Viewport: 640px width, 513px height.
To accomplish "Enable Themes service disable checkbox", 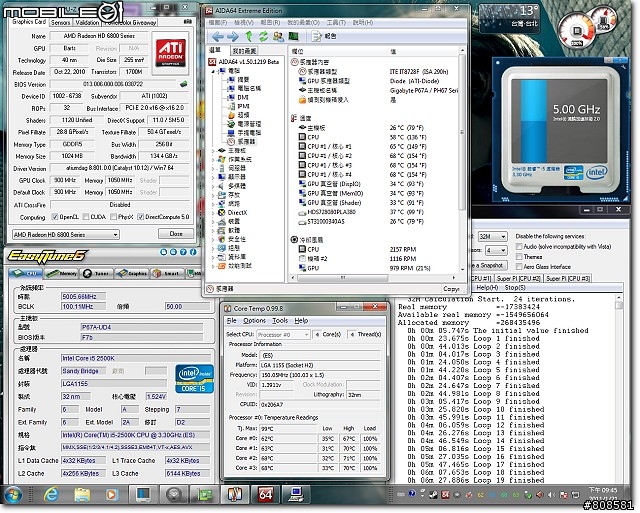I will (519, 257).
